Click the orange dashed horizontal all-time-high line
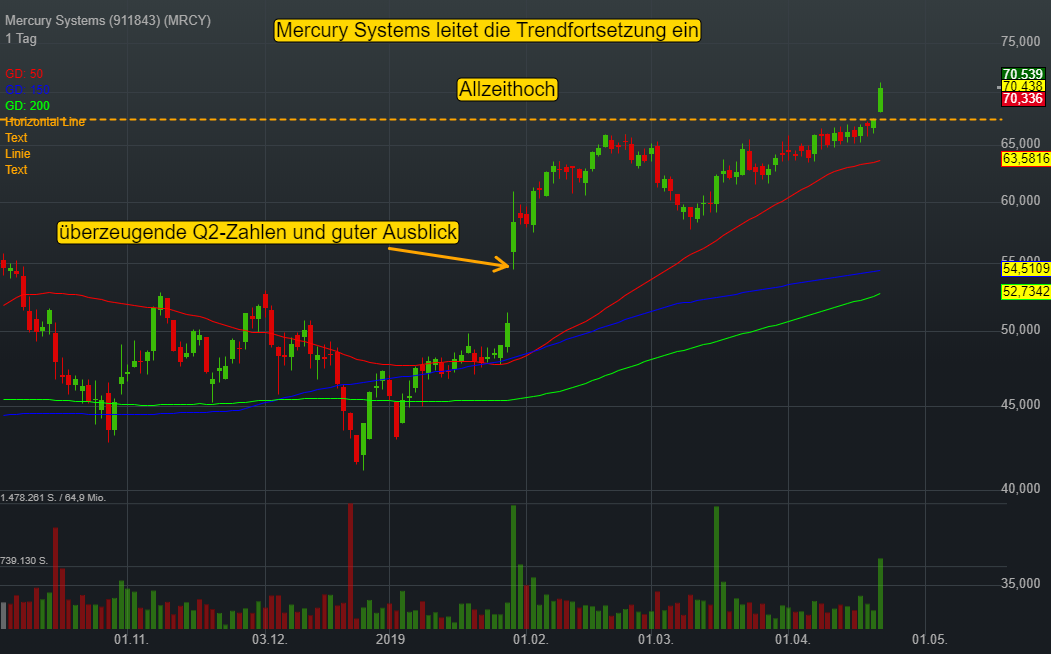Image resolution: width=1051 pixels, height=654 pixels. pyautogui.click(x=503, y=120)
